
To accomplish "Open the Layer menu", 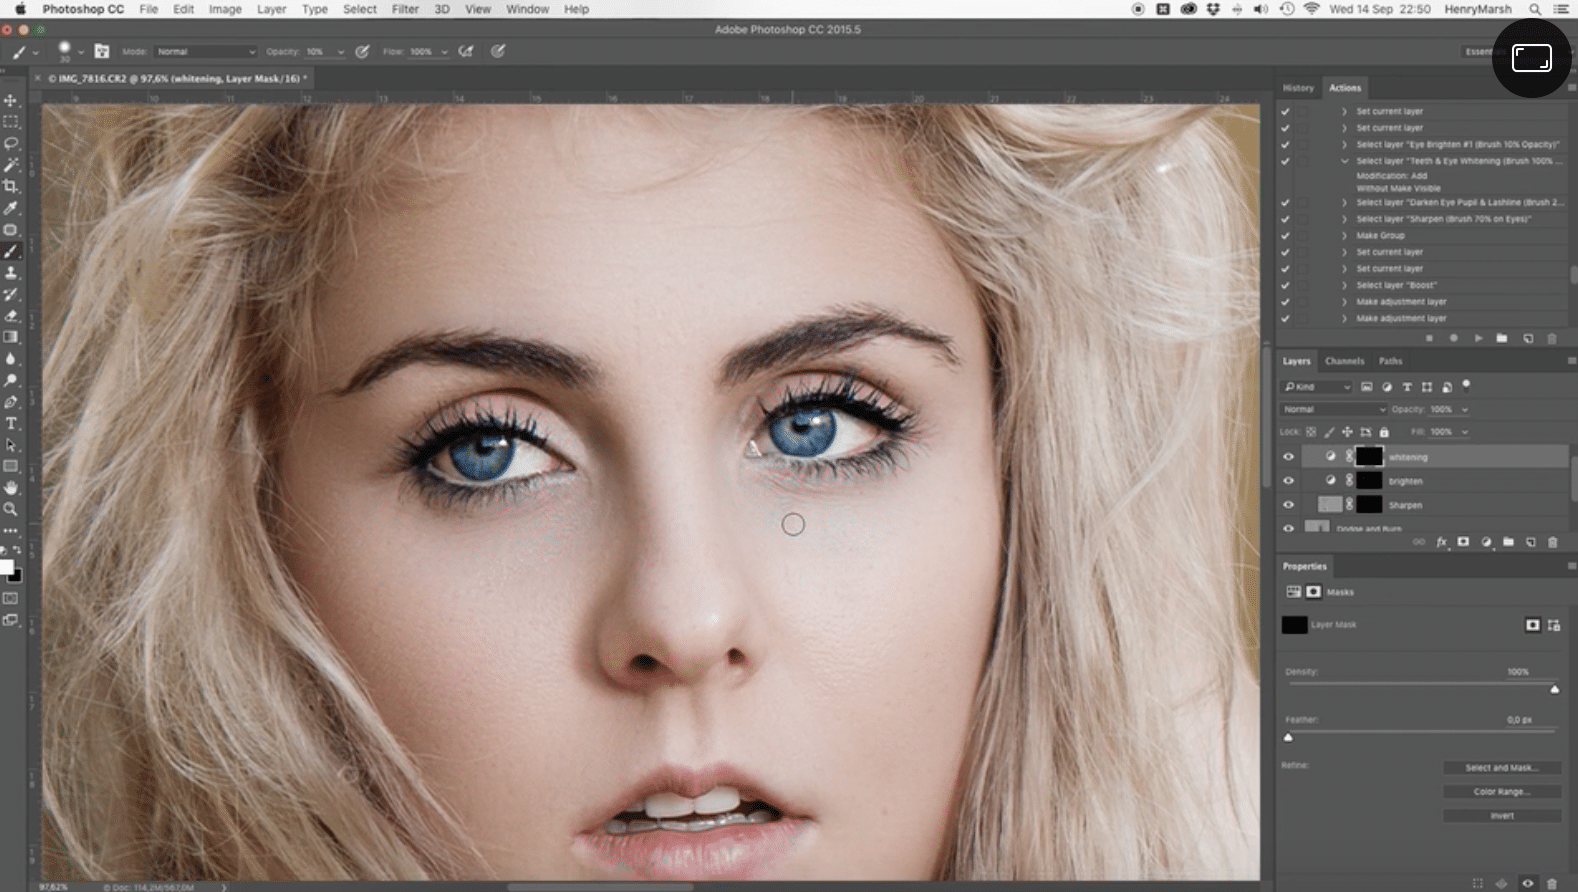I will 271,9.
